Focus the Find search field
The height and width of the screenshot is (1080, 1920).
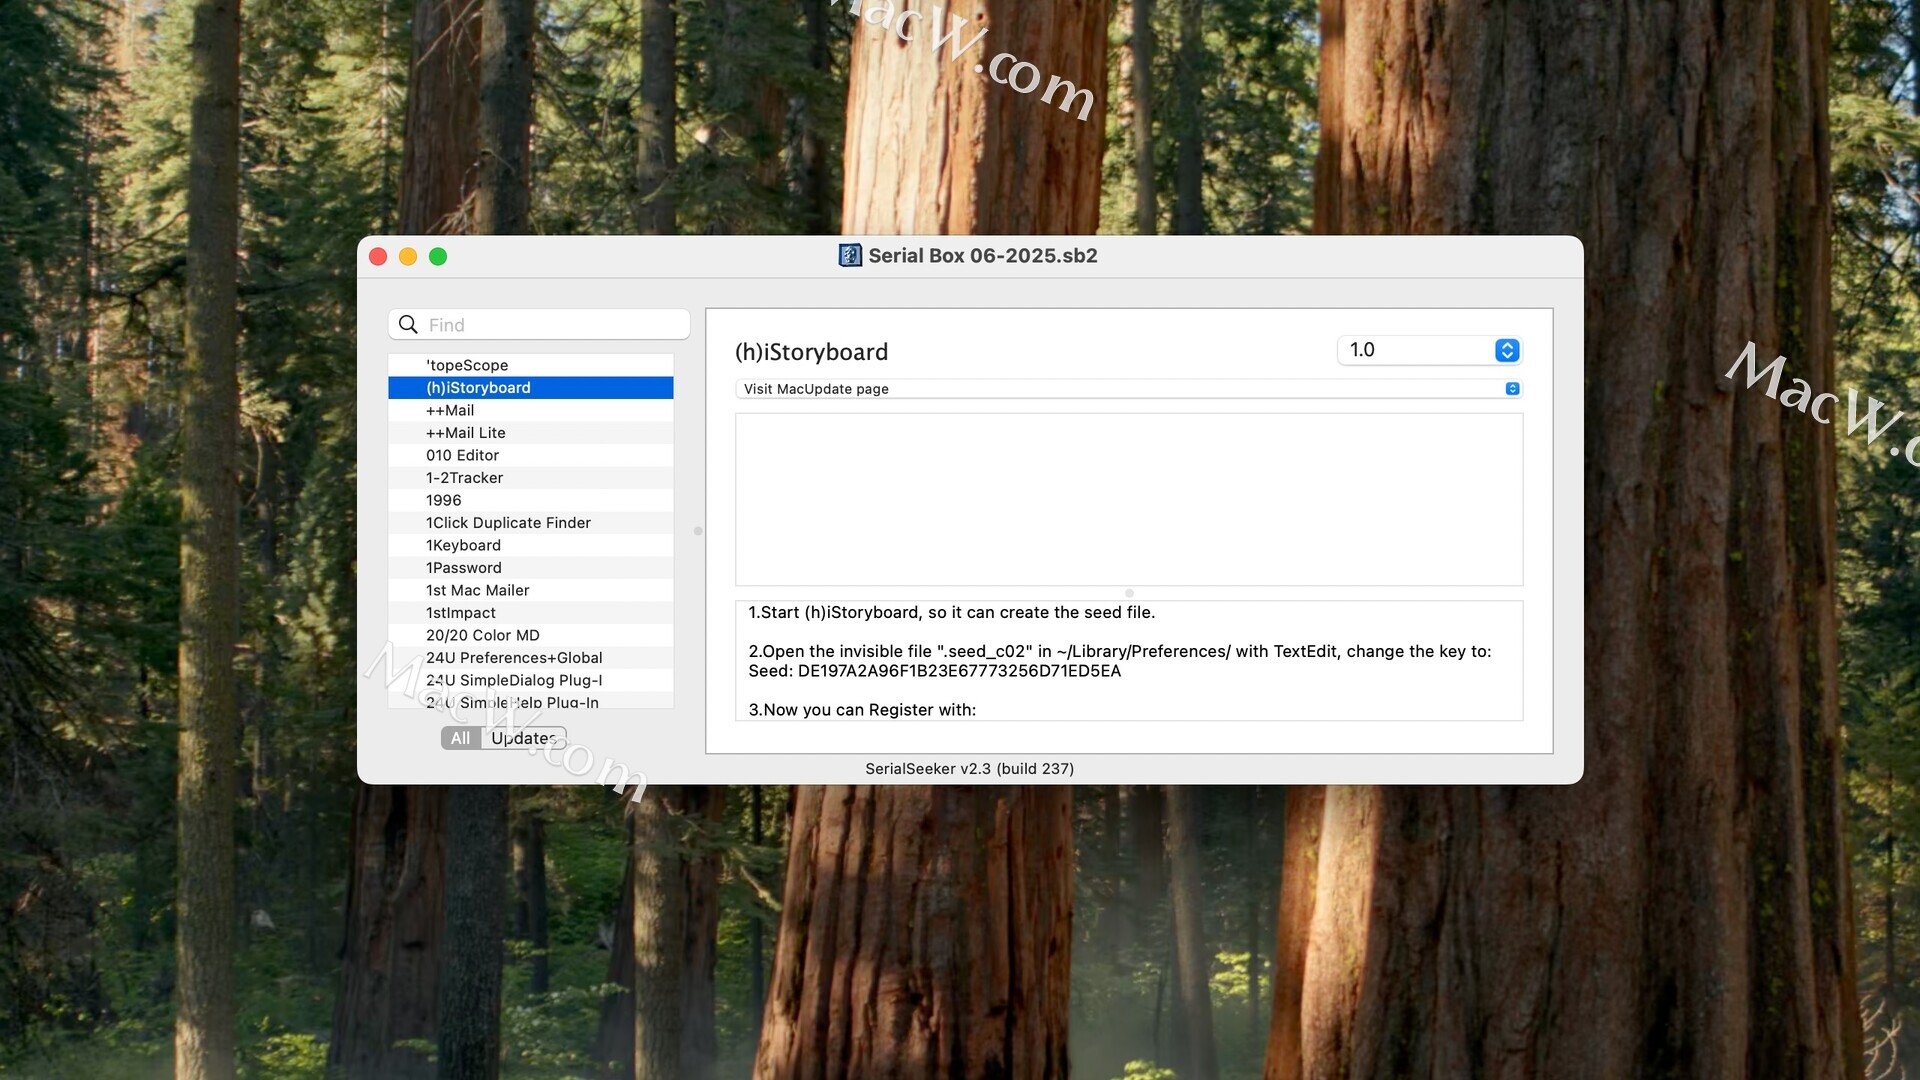539,324
